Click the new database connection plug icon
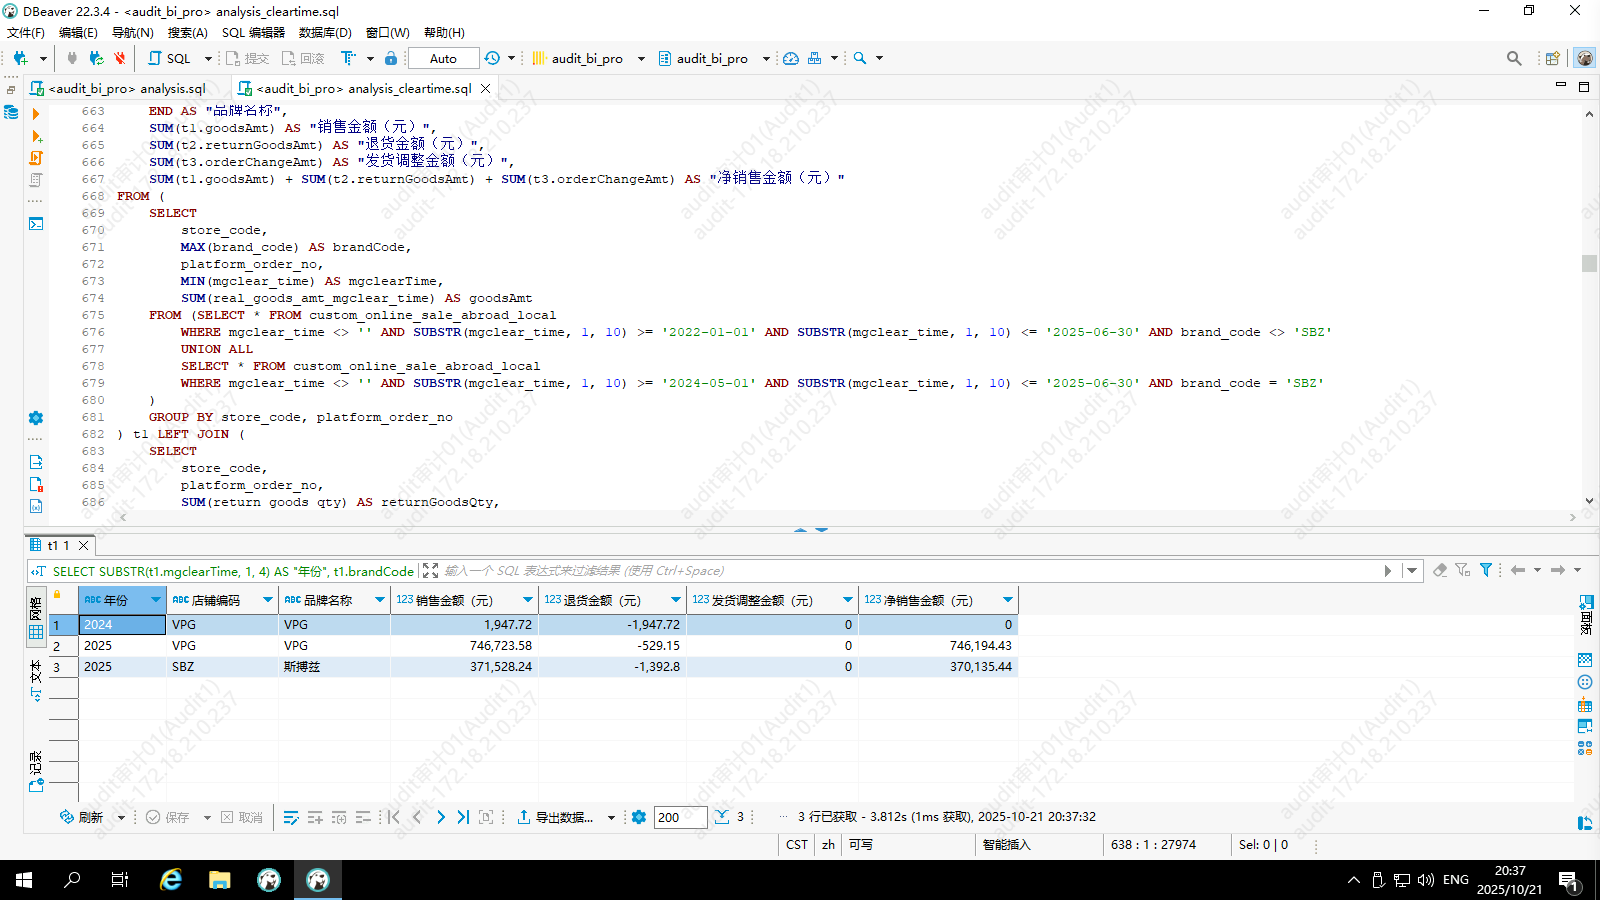1600x900 pixels. 20,58
